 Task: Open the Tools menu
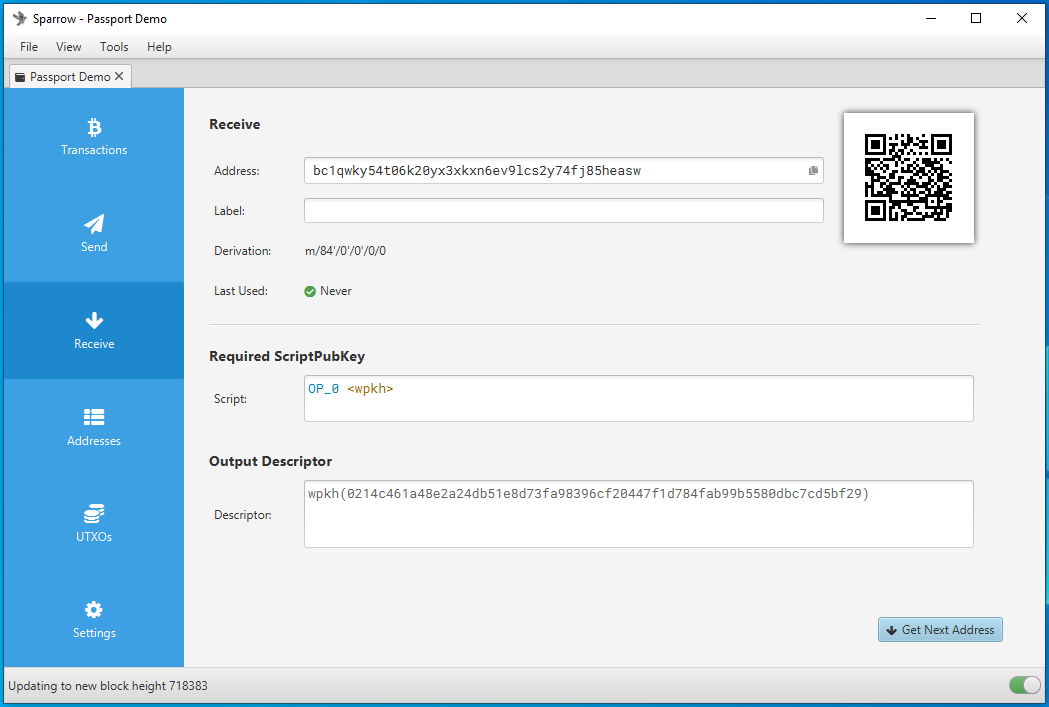pyautogui.click(x=114, y=47)
